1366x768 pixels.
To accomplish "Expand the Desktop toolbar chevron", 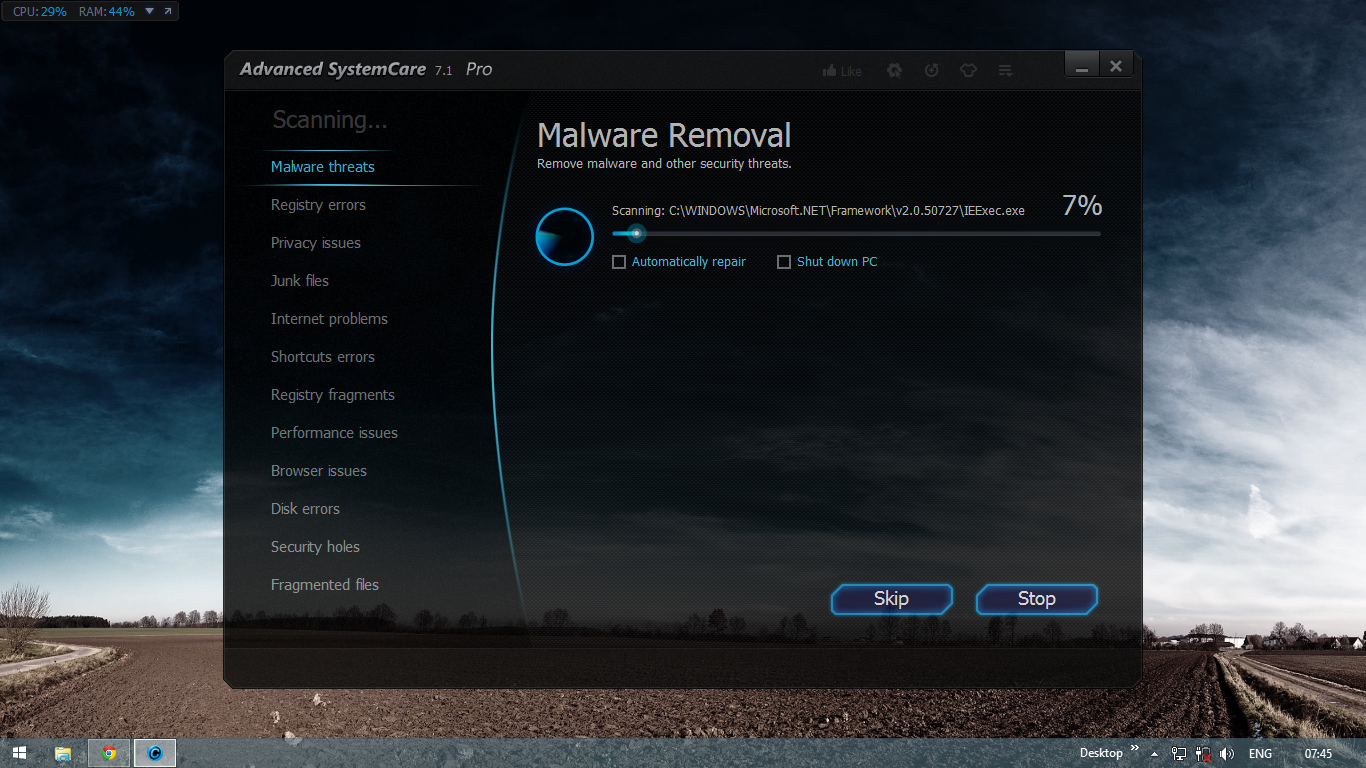I will (x=1136, y=746).
